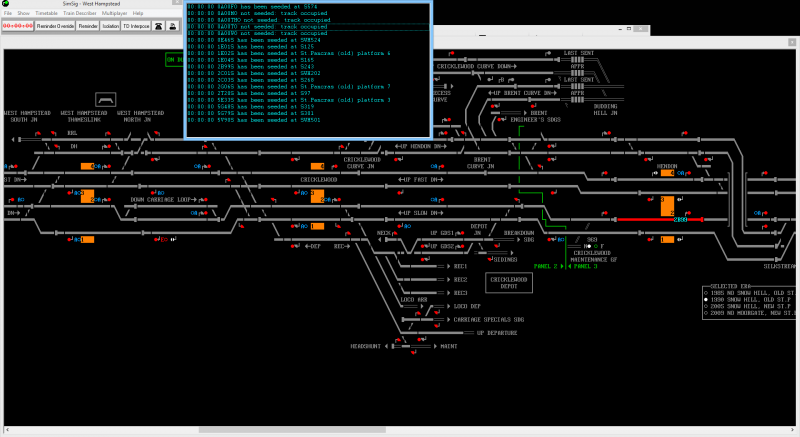Click the green ON DU indicator box
Screen dimensions: 800x437
[174, 60]
